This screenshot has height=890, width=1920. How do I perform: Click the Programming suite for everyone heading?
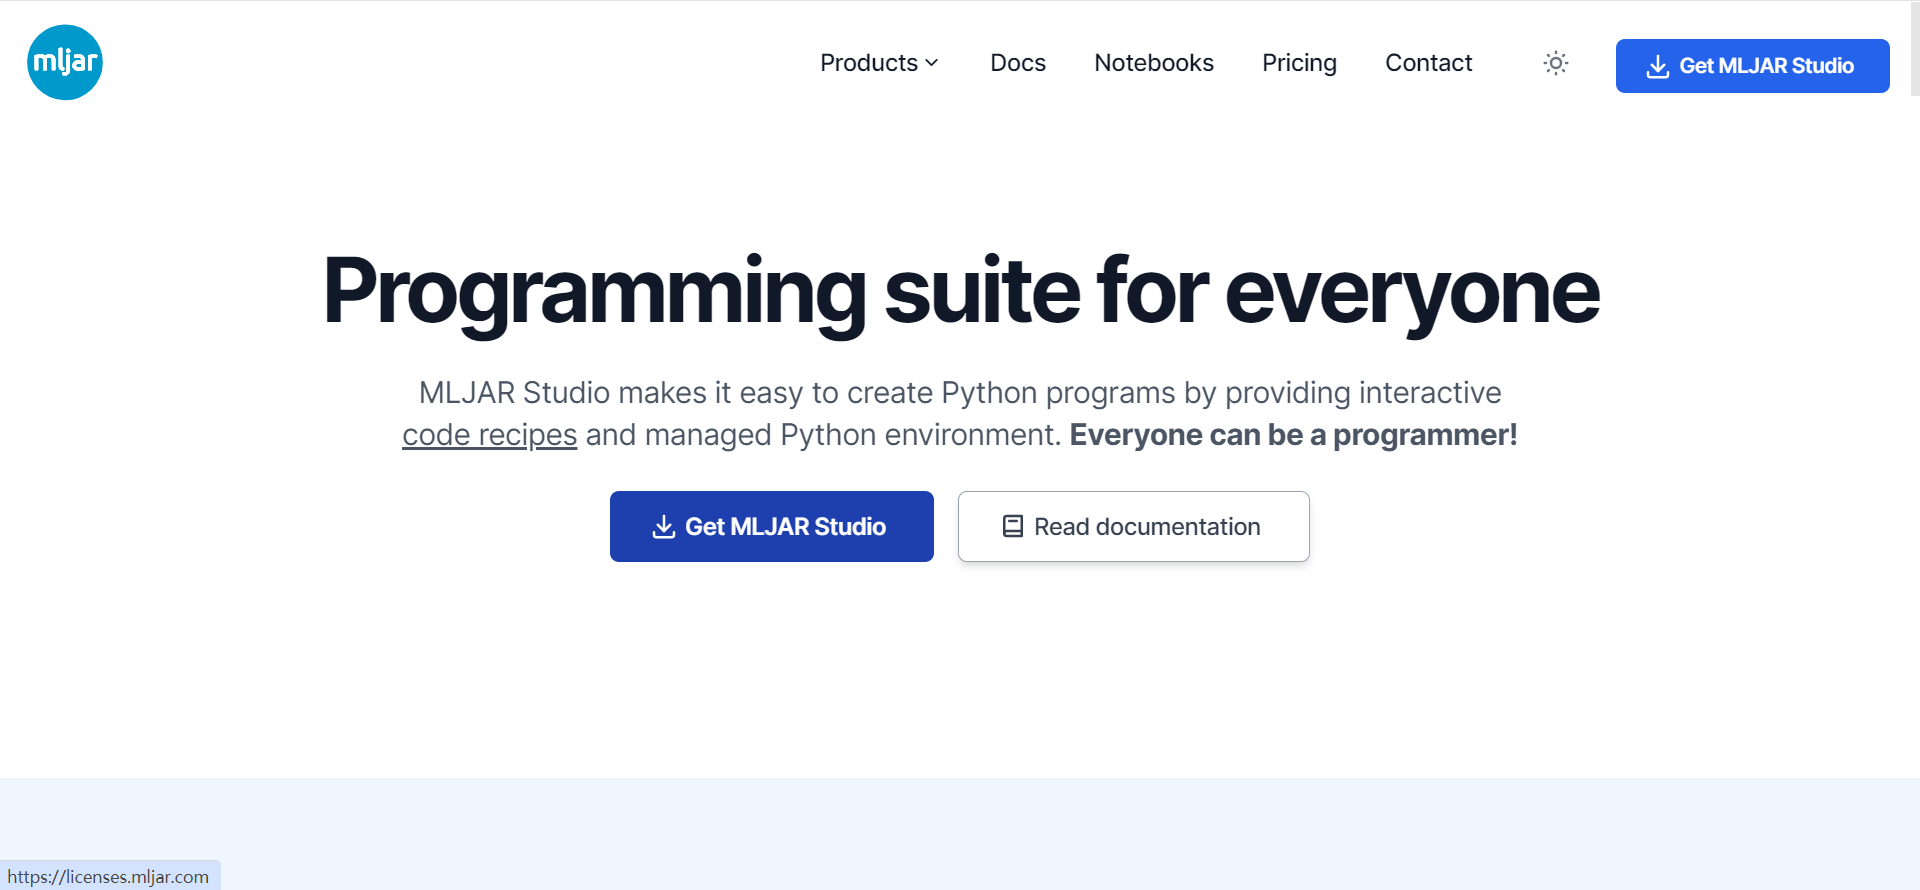[960, 291]
